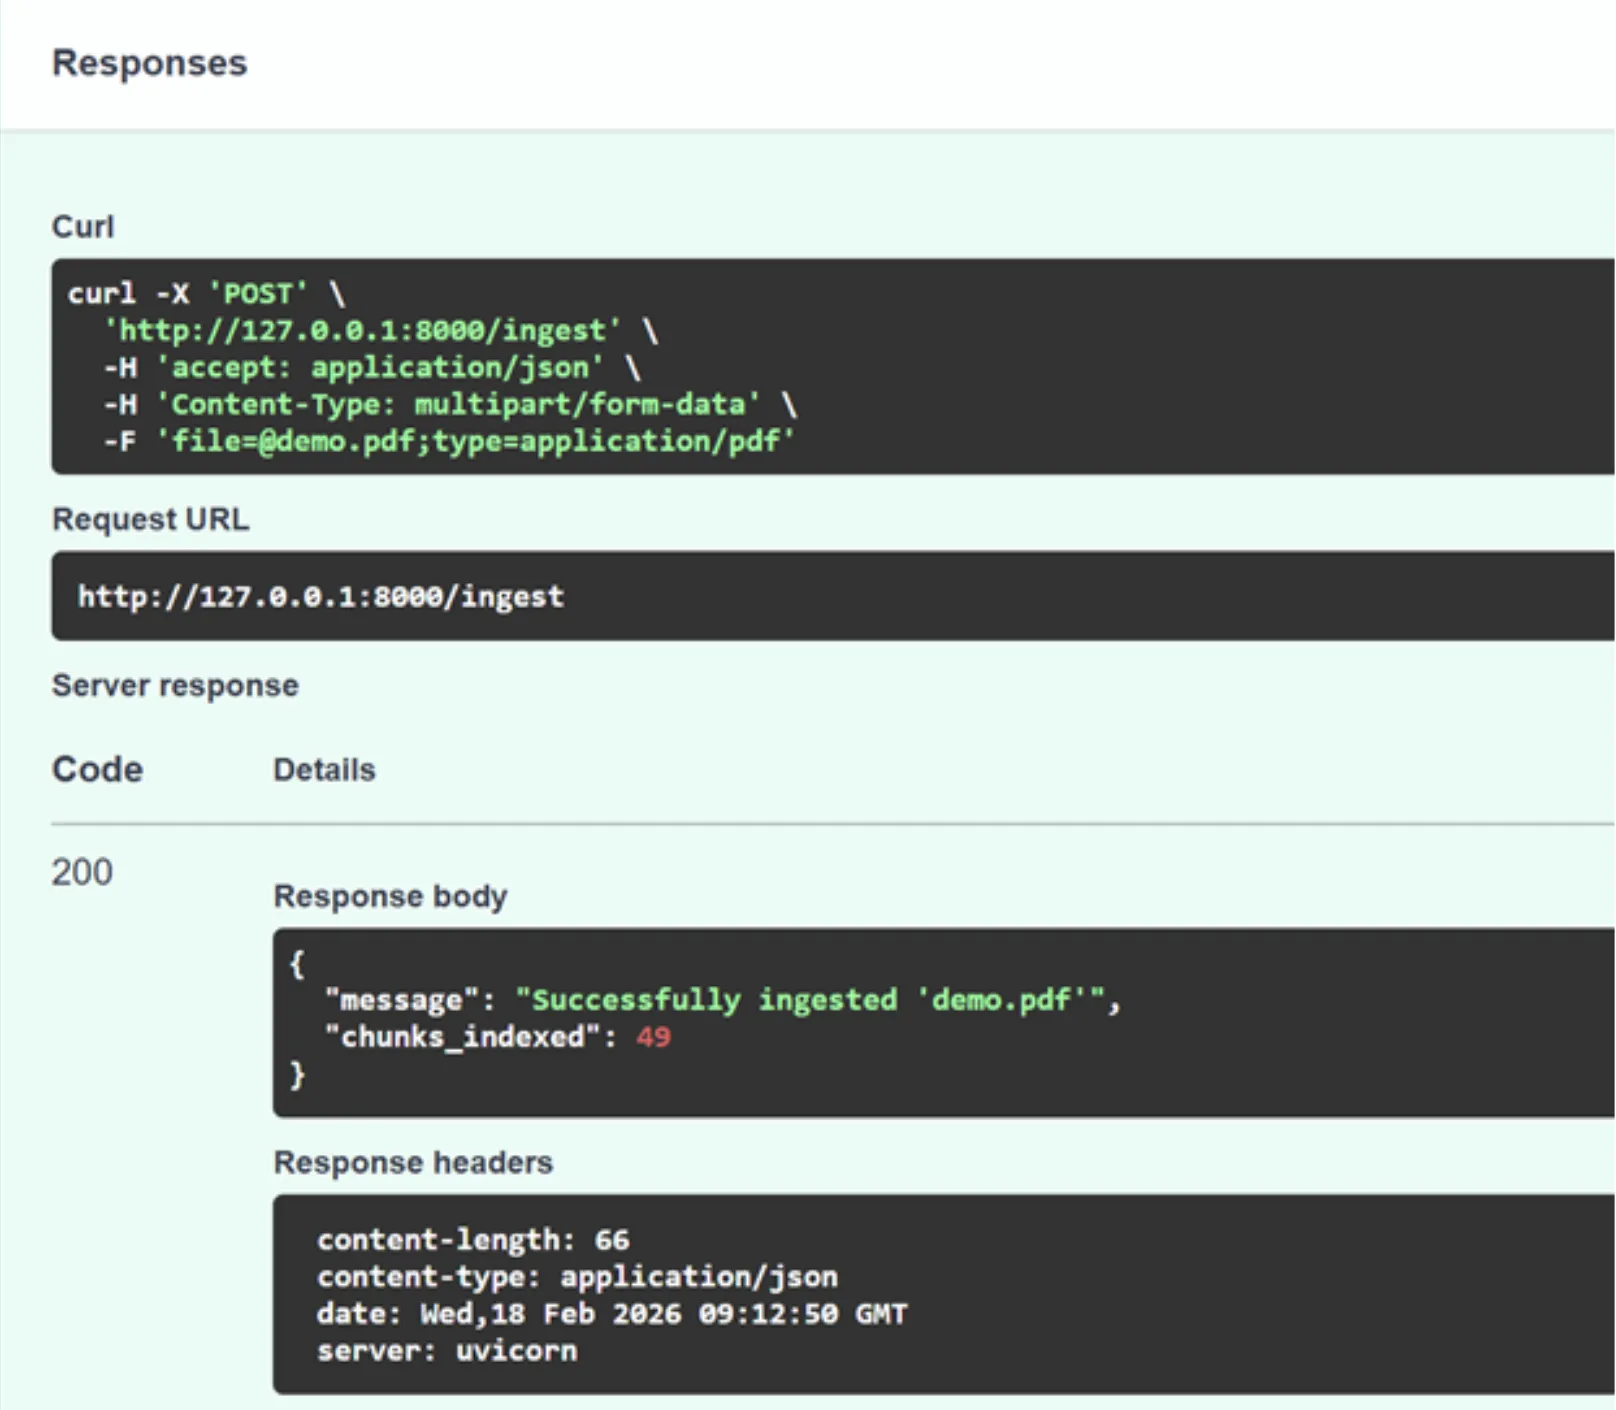Click the Curl label

pos(83,227)
